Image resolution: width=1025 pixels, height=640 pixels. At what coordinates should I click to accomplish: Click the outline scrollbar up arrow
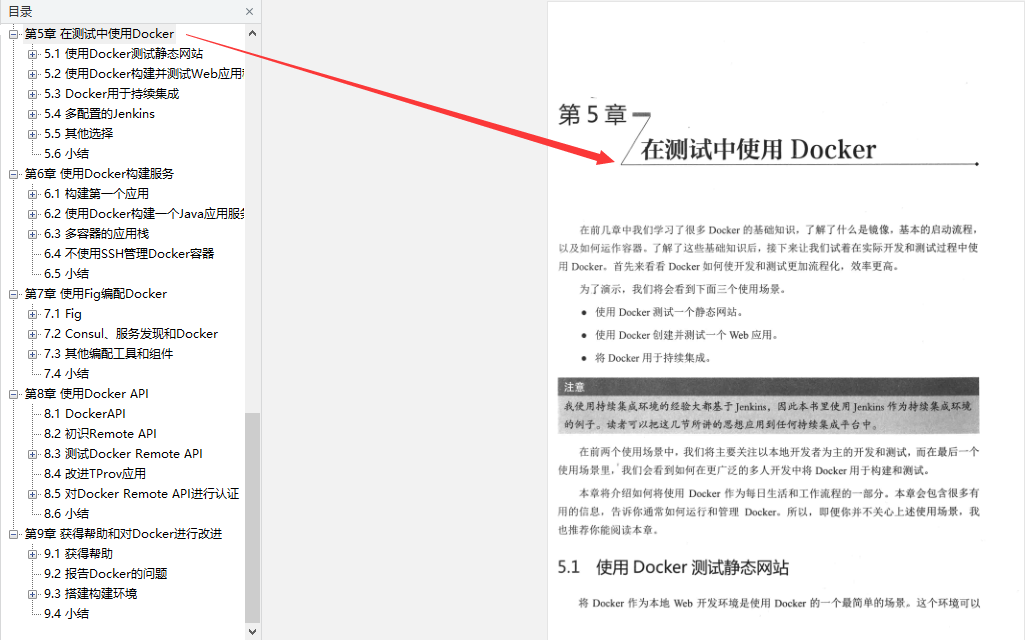point(252,33)
